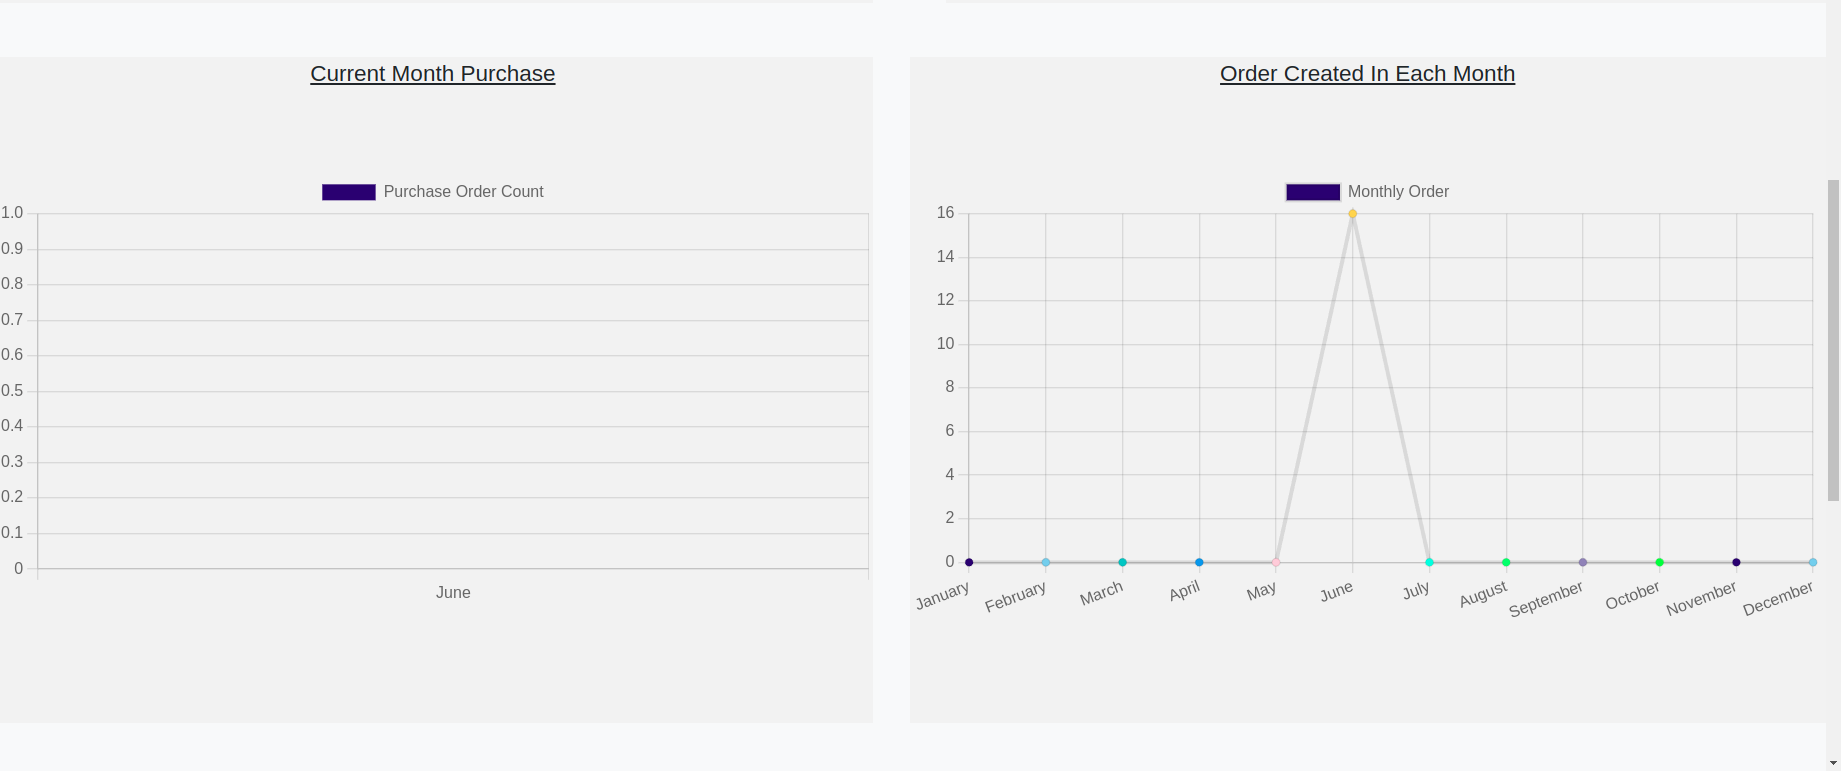
Task: Click the Purchase Order Count legend label
Action: tap(463, 192)
